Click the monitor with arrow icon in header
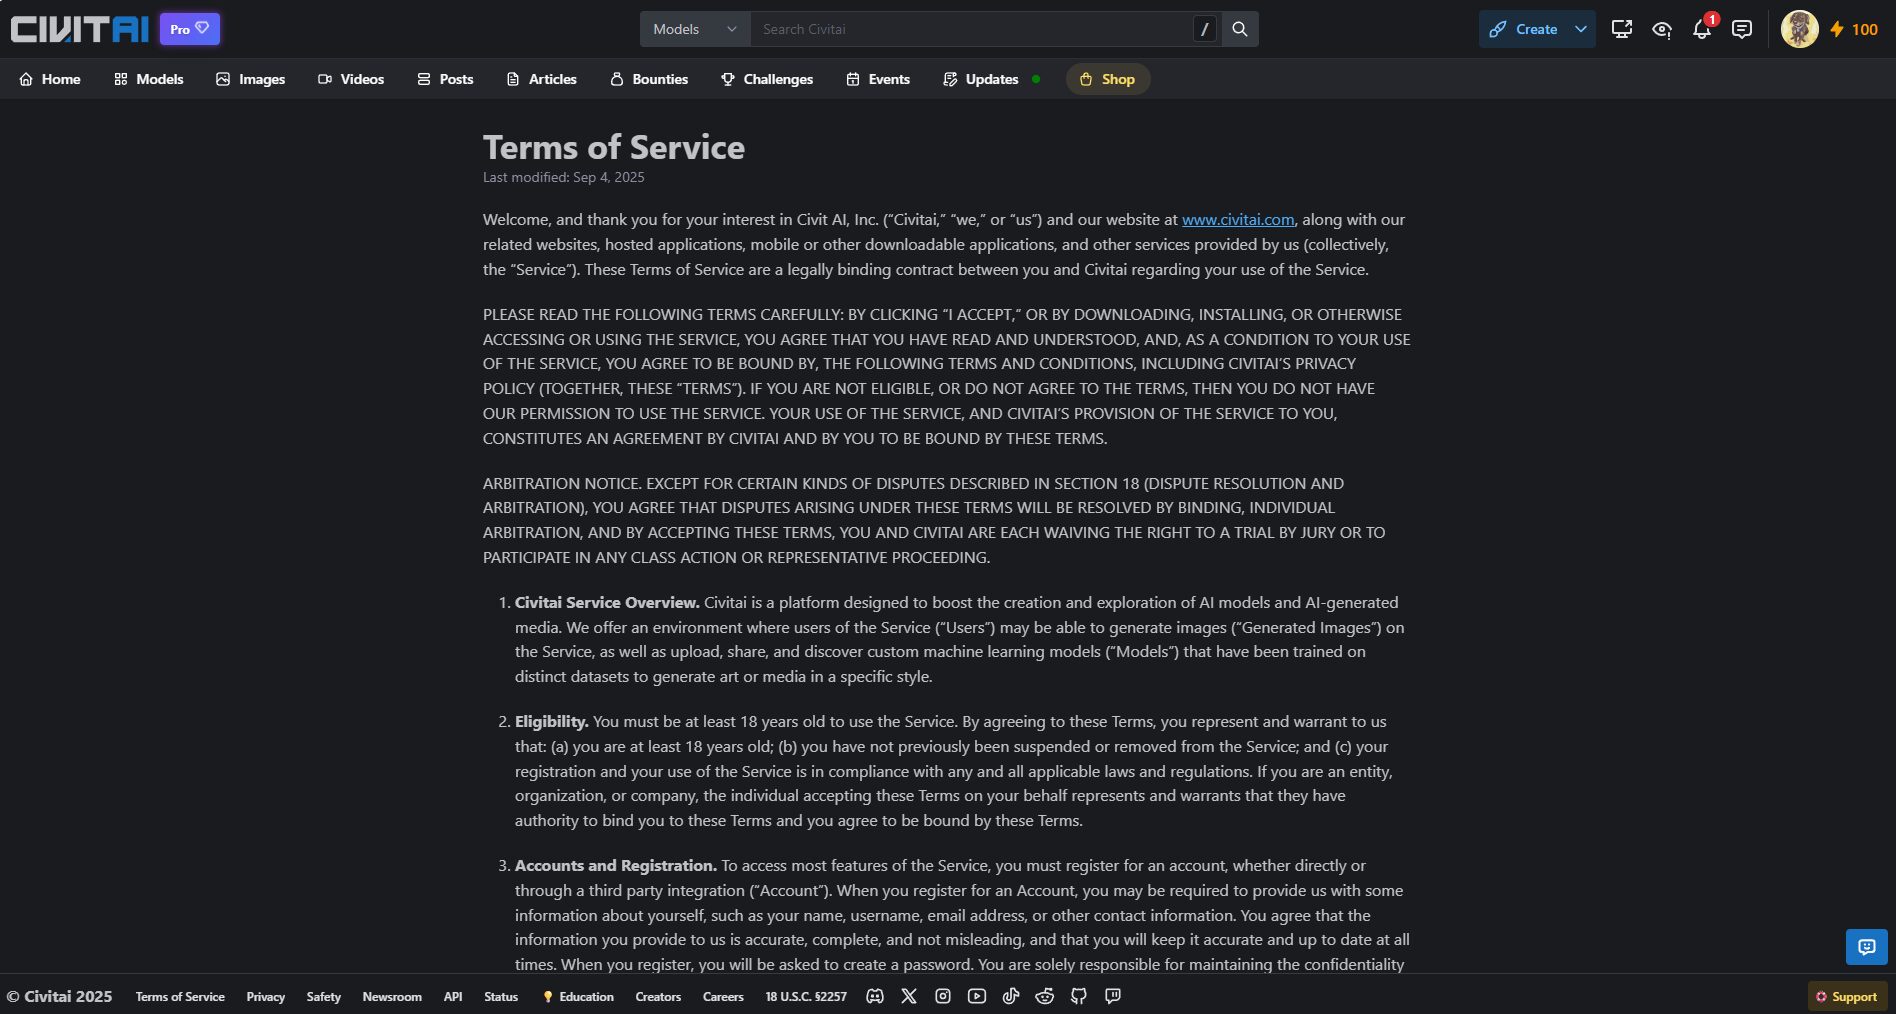The width and height of the screenshot is (1896, 1014). (x=1622, y=29)
